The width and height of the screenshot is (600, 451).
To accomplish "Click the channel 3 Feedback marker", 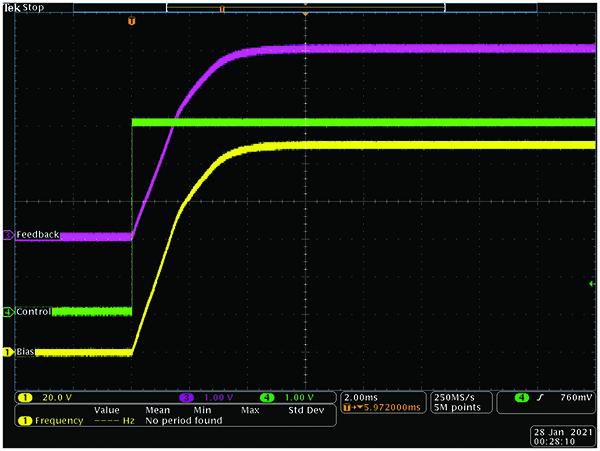I will pos(9,235).
